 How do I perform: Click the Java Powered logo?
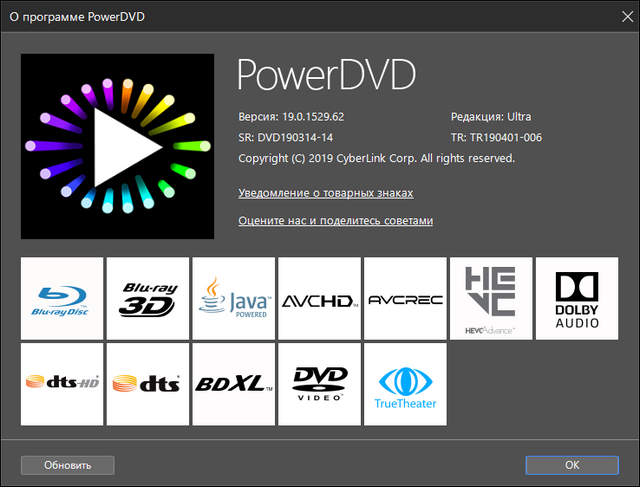tap(234, 297)
